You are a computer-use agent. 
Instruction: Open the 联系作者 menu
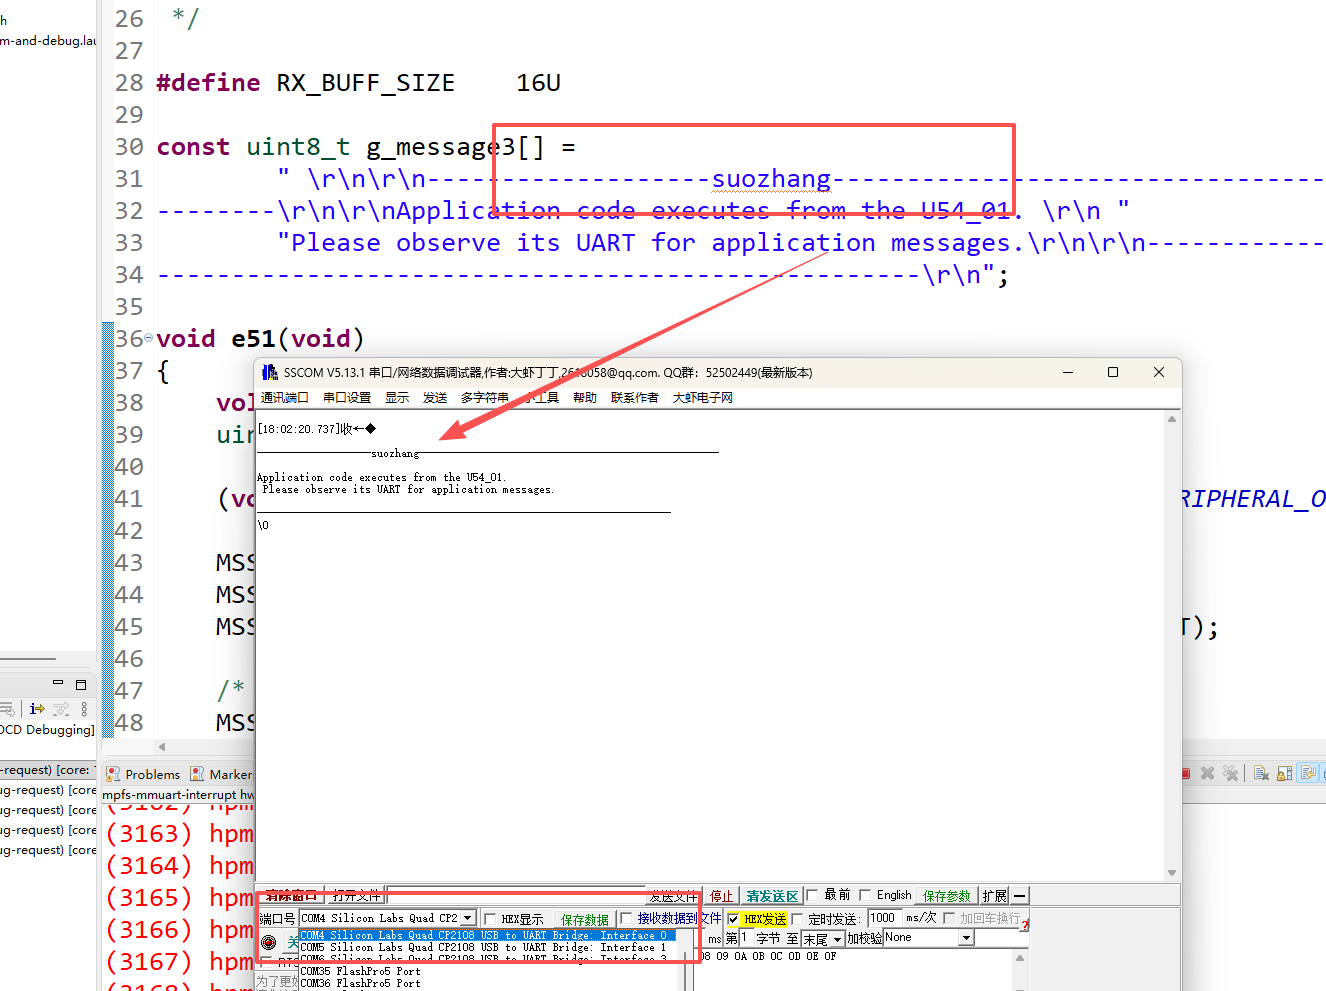click(635, 397)
